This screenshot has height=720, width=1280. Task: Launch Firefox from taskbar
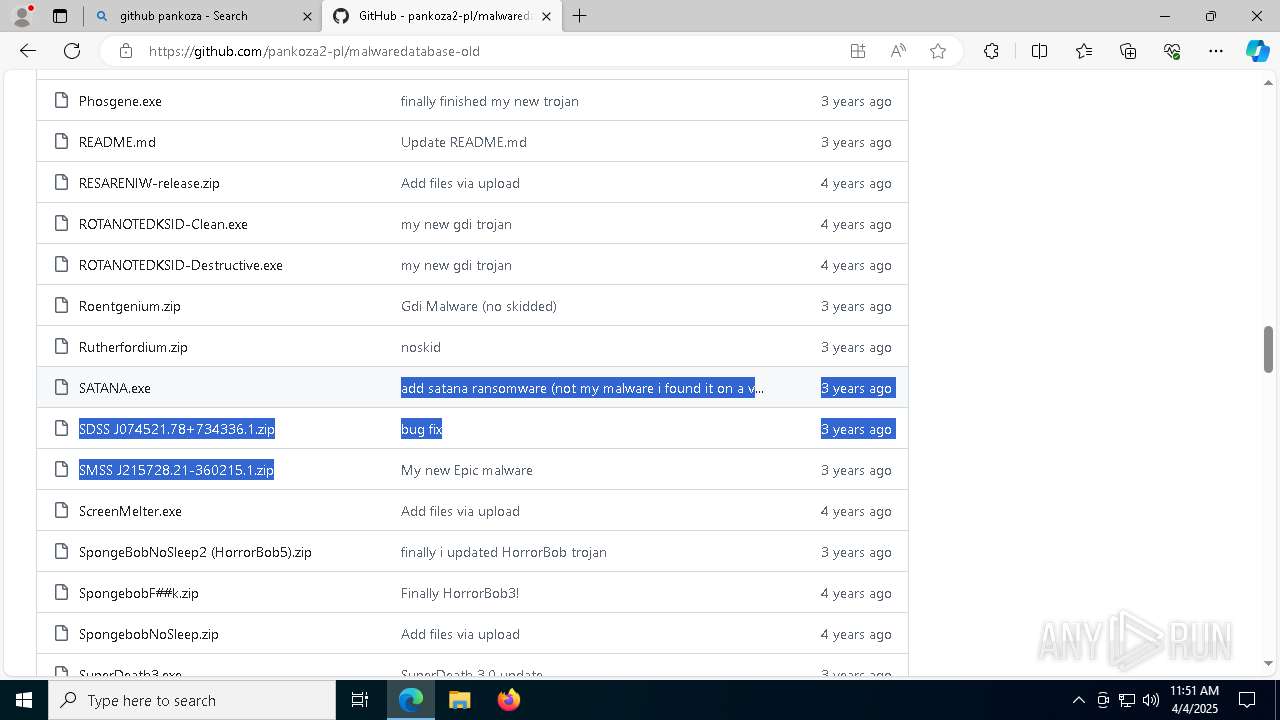(509, 700)
